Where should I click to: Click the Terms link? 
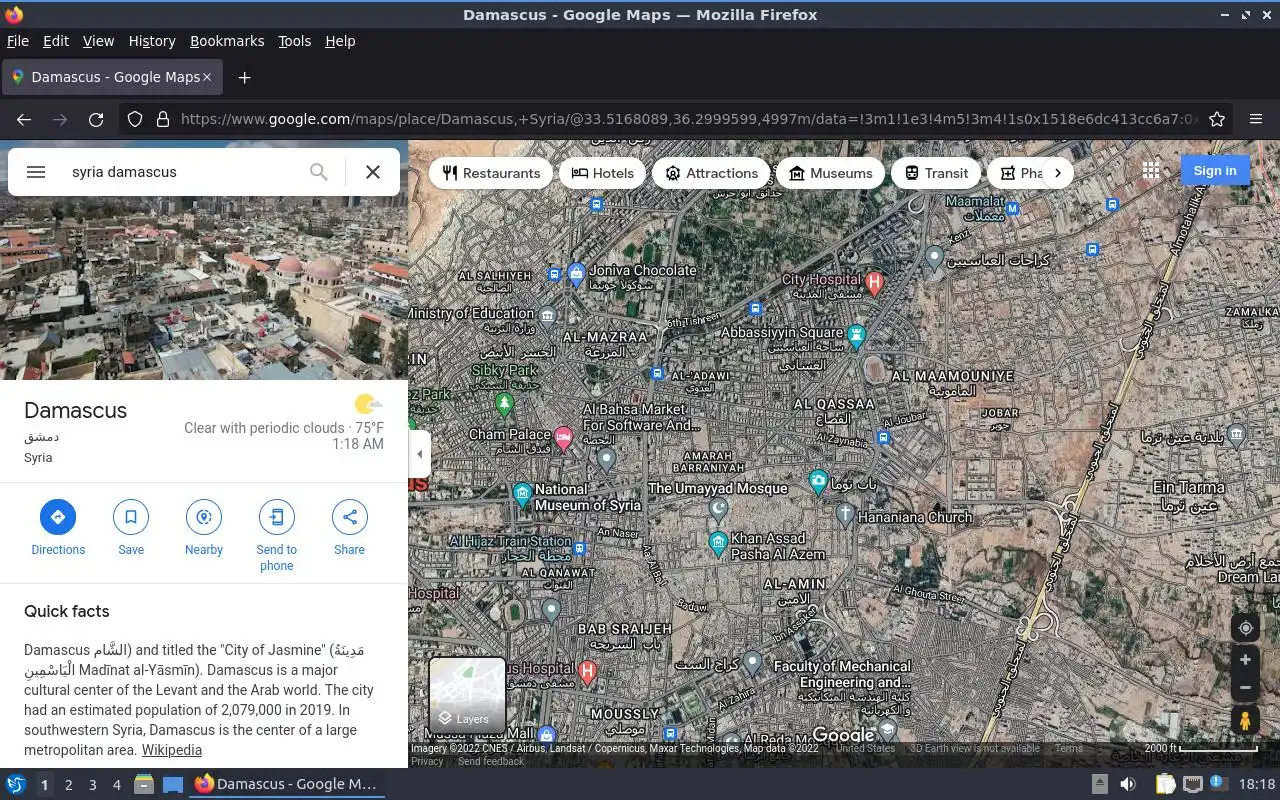click(x=1068, y=748)
